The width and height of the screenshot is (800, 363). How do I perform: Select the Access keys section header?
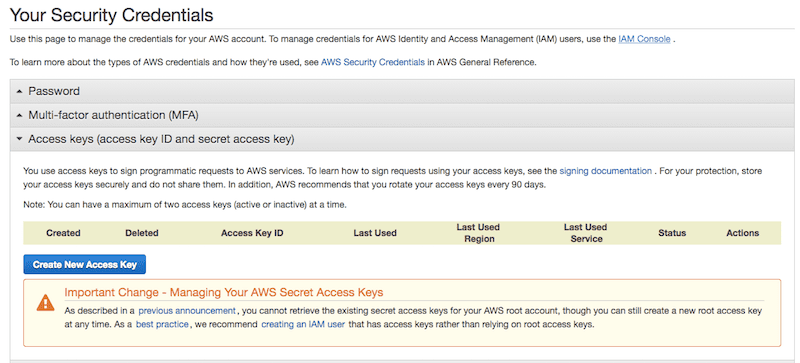(402, 139)
